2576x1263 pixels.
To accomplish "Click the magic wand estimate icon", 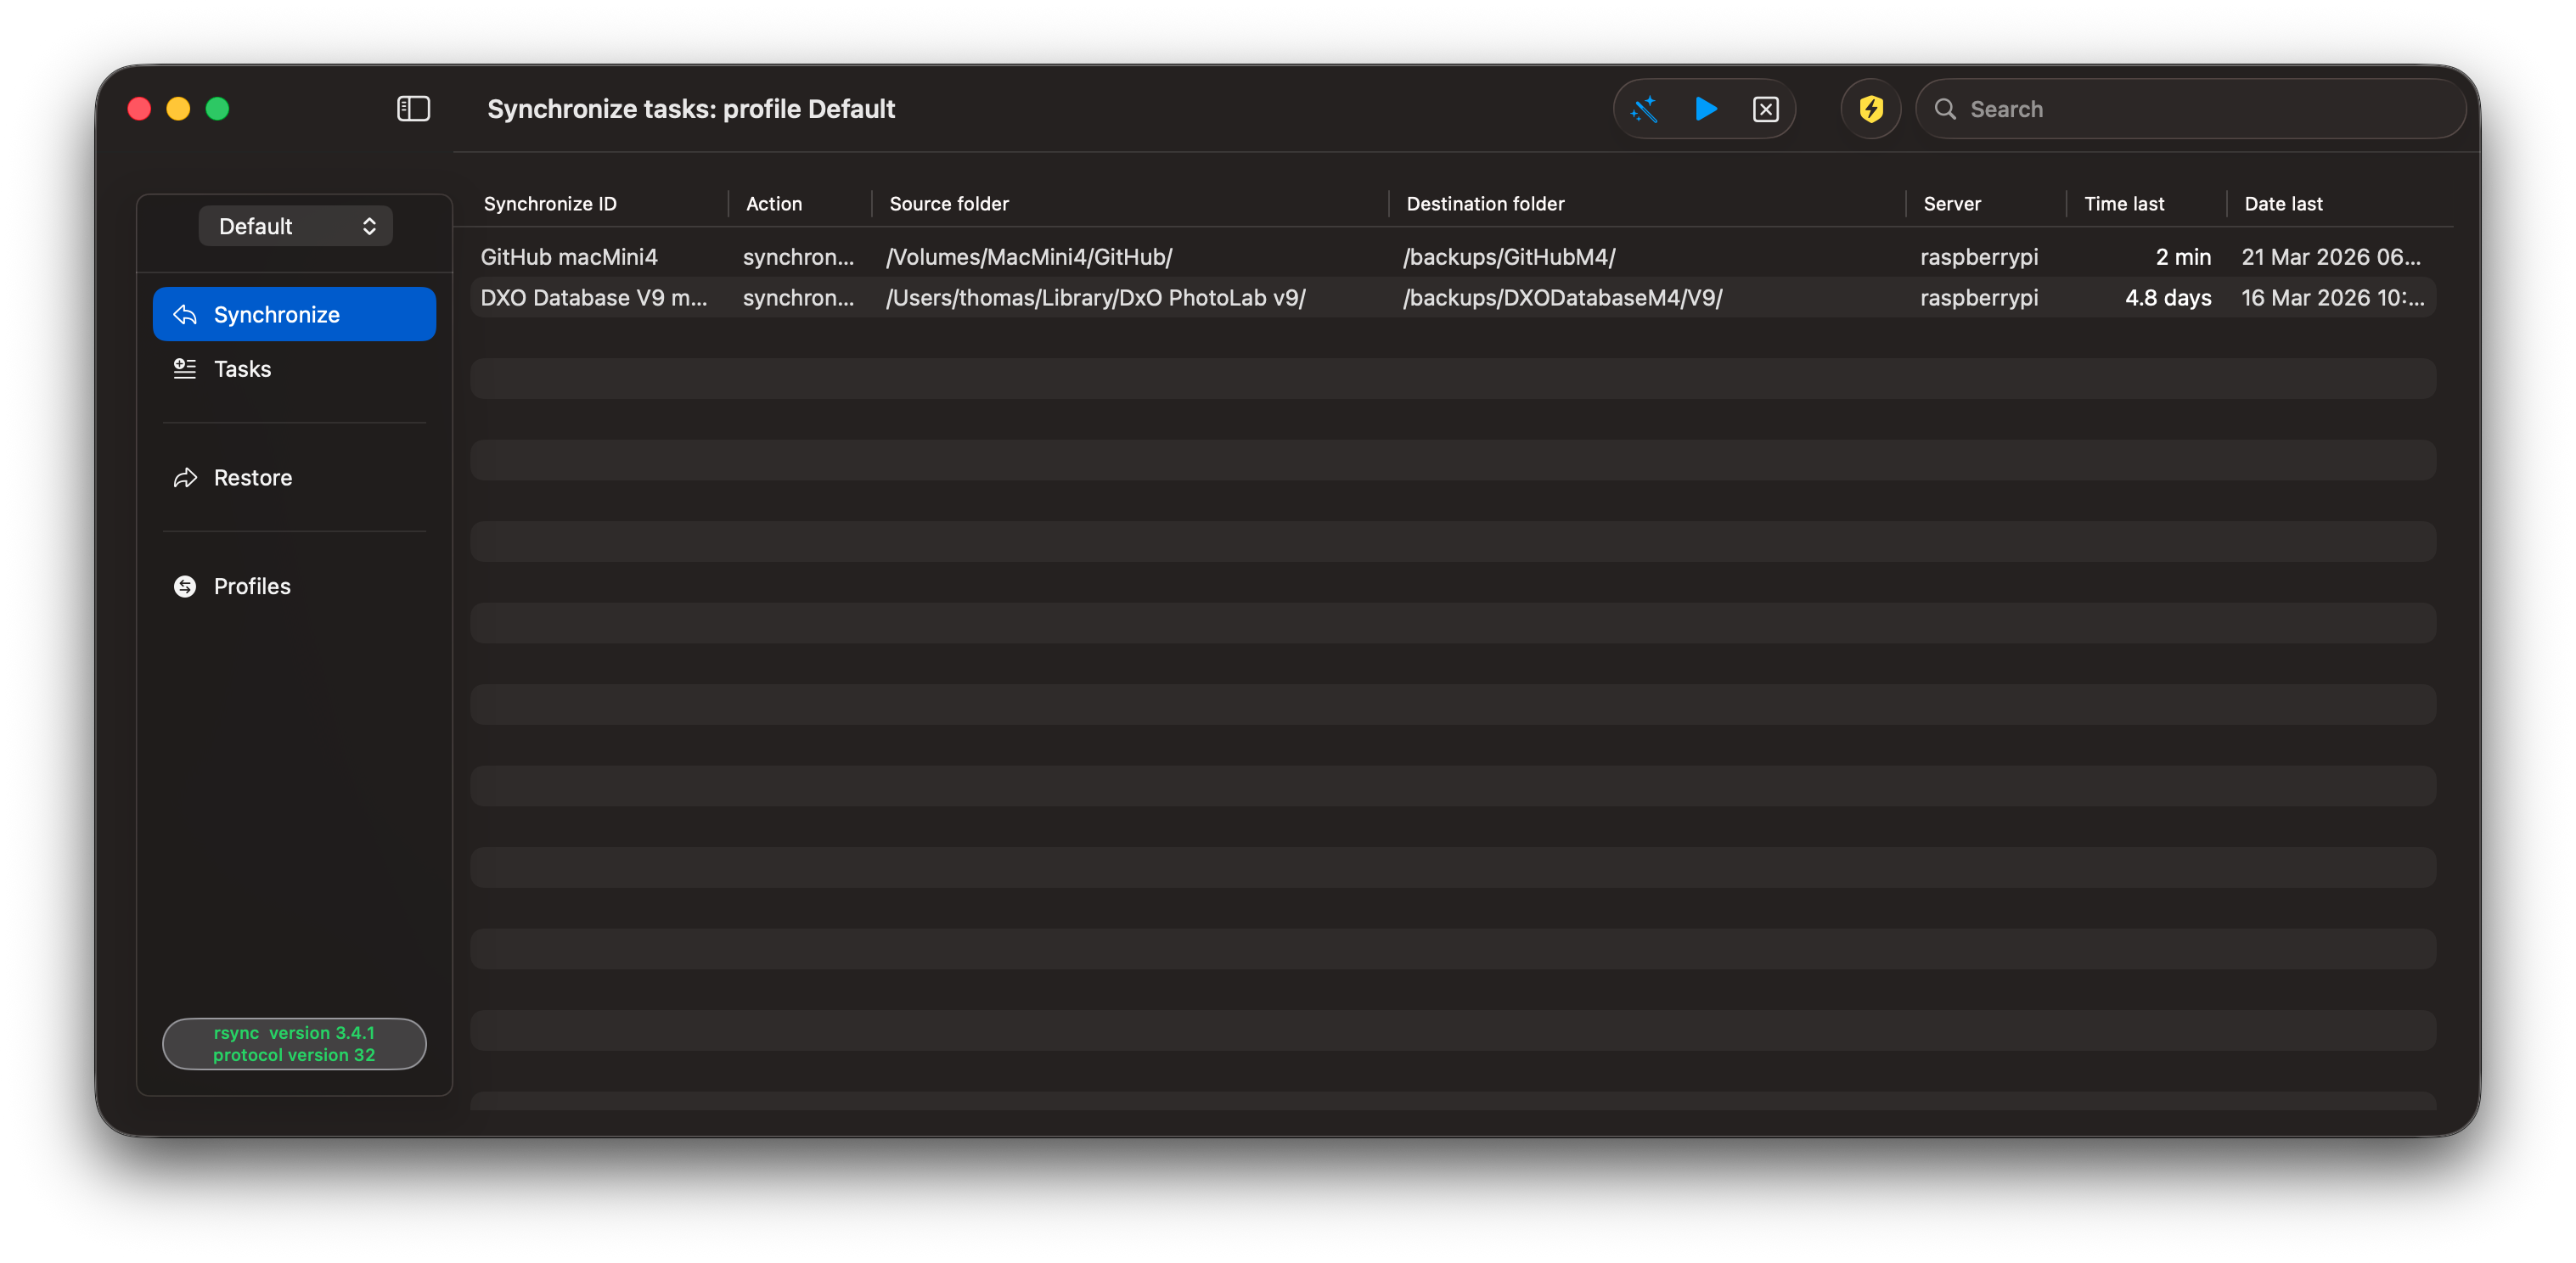I will point(1644,109).
